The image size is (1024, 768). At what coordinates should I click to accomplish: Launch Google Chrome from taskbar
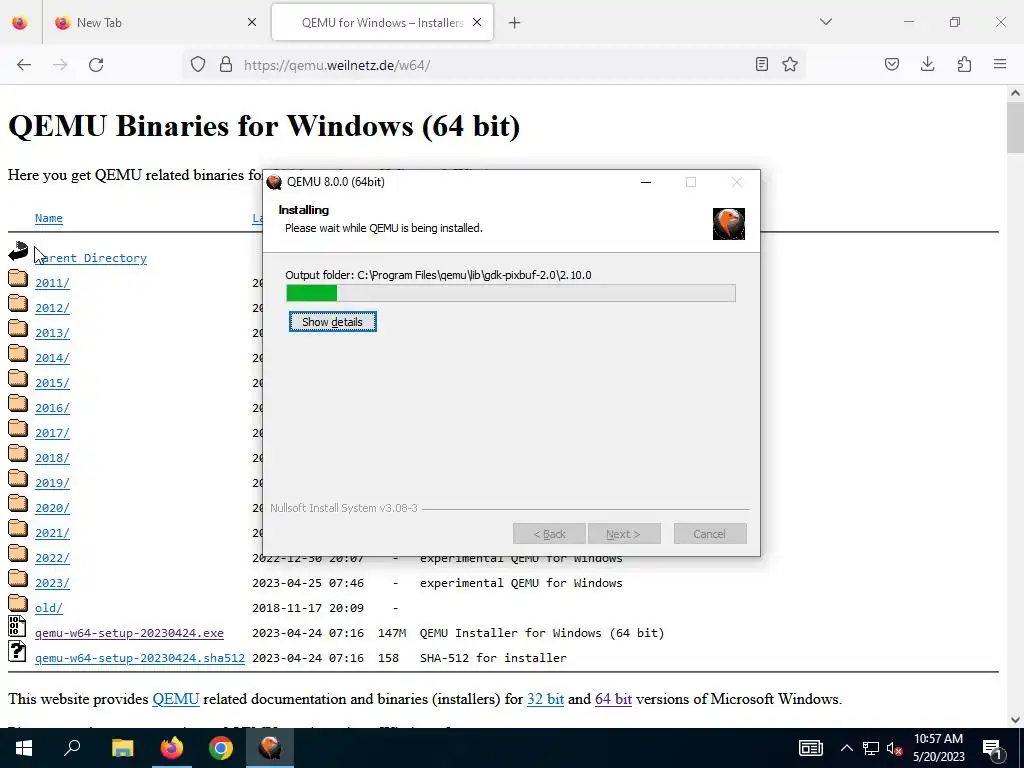(221, 748)
